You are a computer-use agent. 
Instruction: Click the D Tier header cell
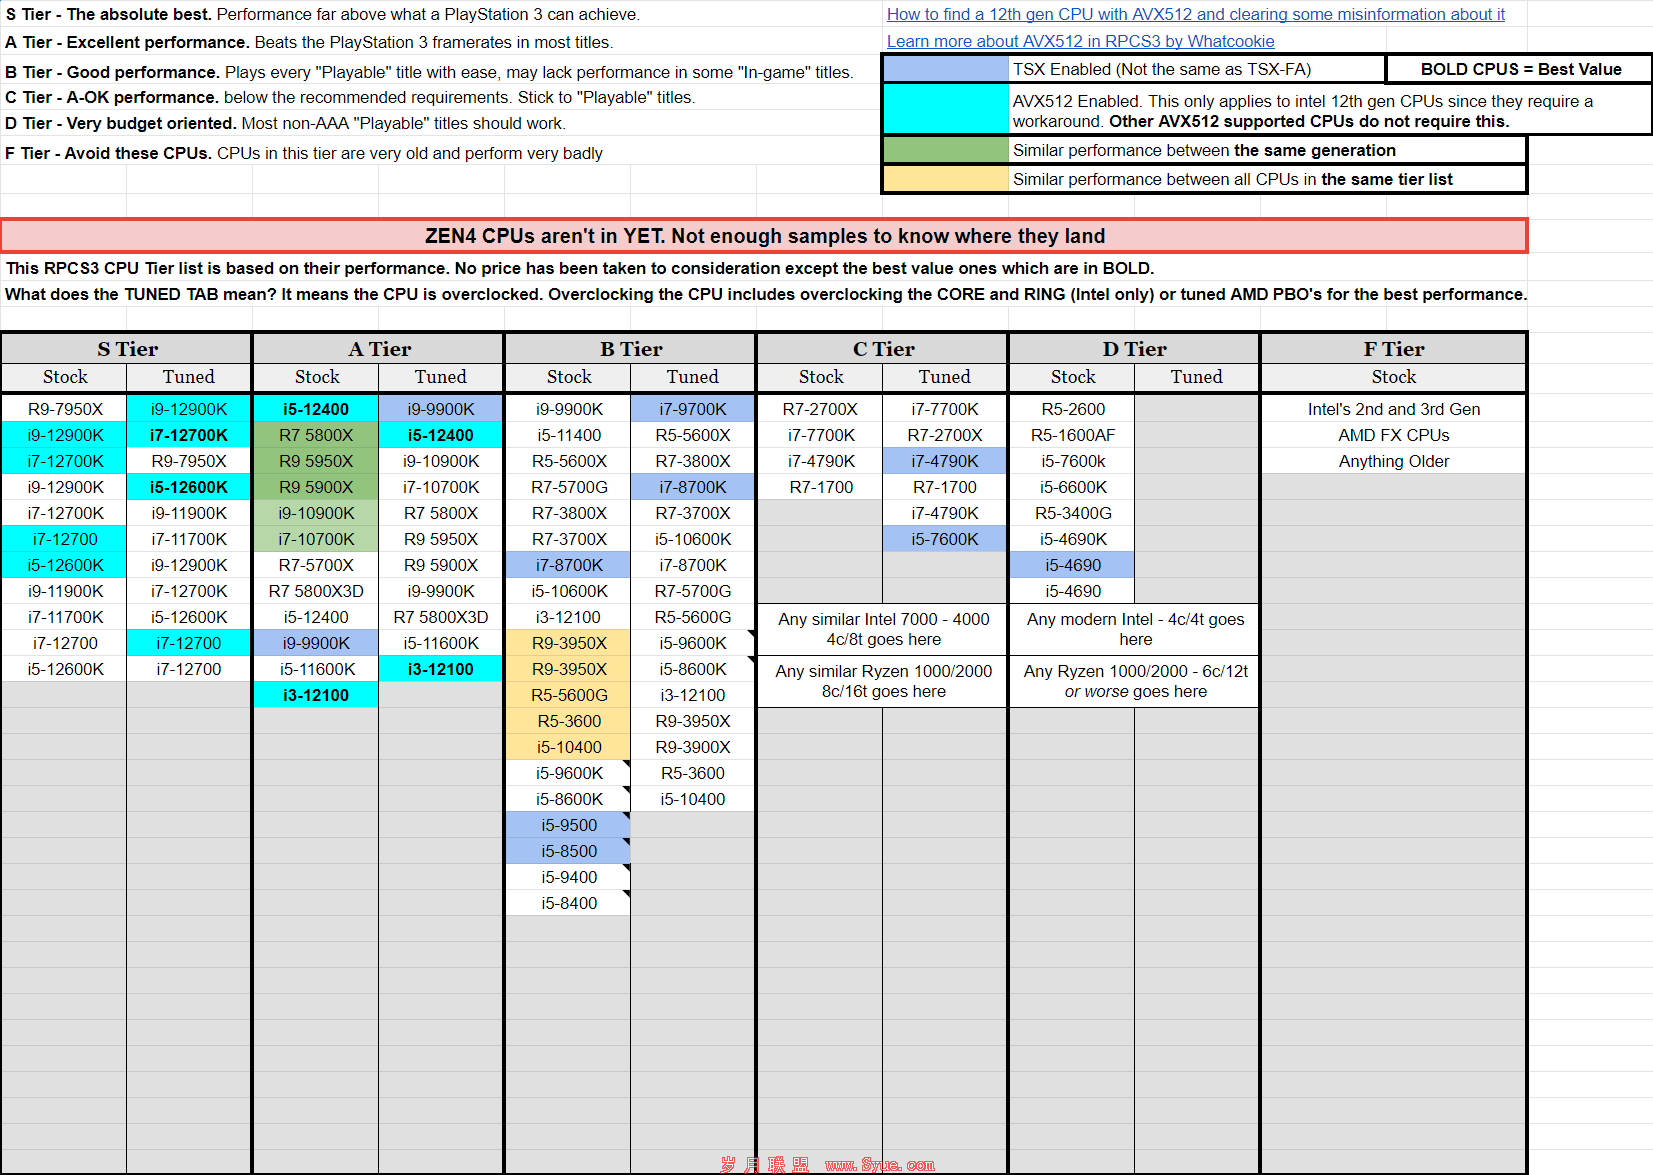(x=1135, y=349)
